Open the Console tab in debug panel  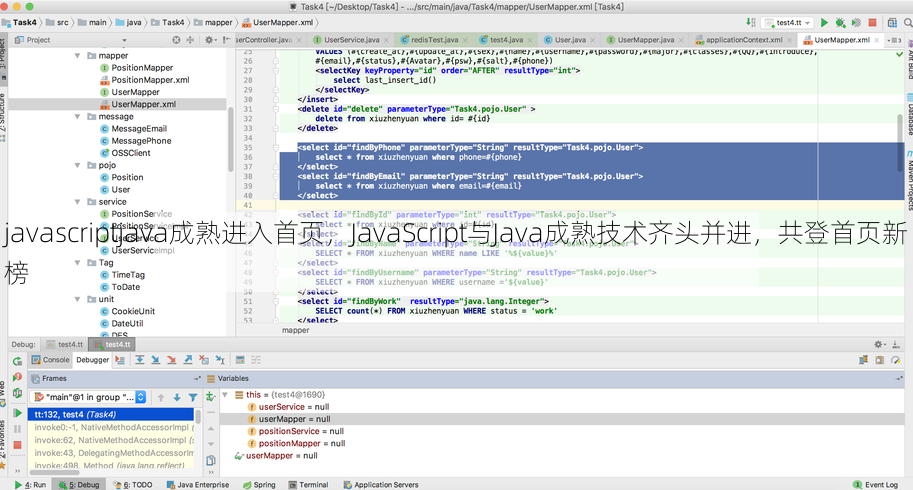[51, 360]
